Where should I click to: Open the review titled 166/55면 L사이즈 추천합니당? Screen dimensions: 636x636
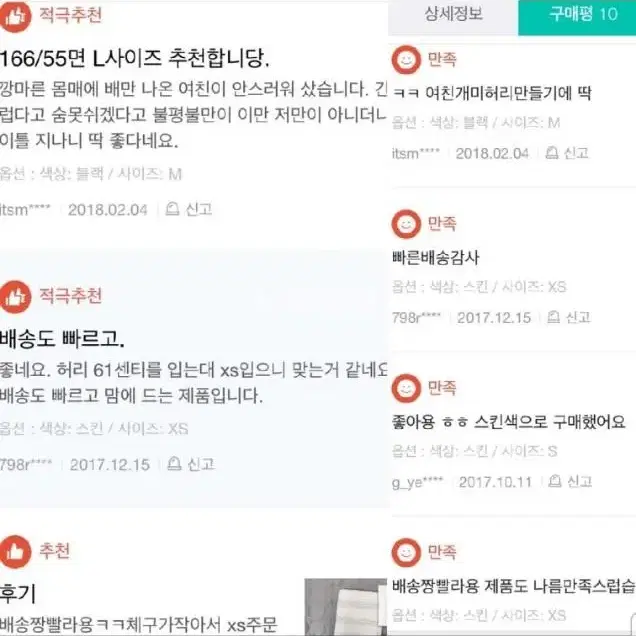point(134,59)
